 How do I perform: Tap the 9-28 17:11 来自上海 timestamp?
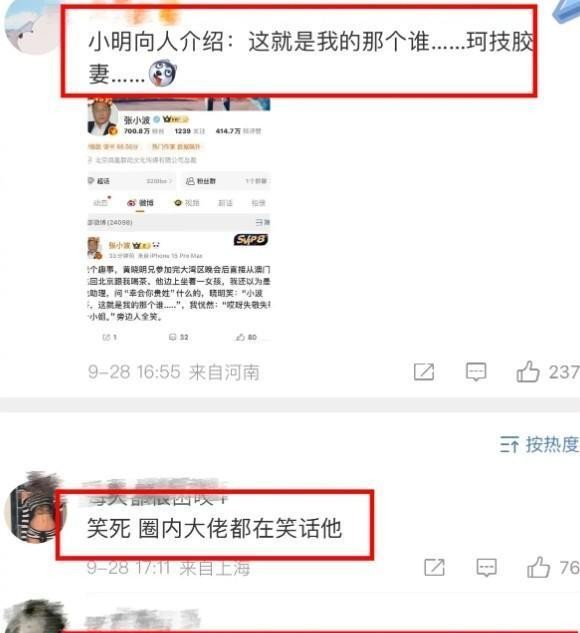[168, 568]
